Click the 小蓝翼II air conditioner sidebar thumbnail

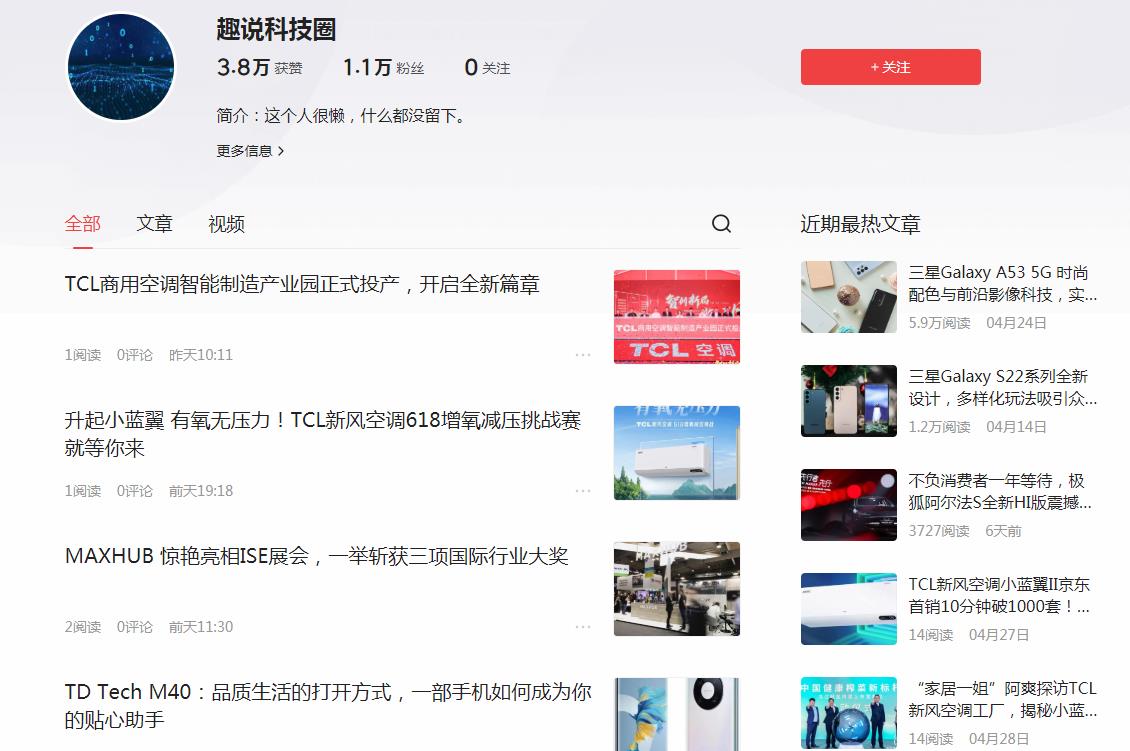pyautogui.click(x=849, y=609)
